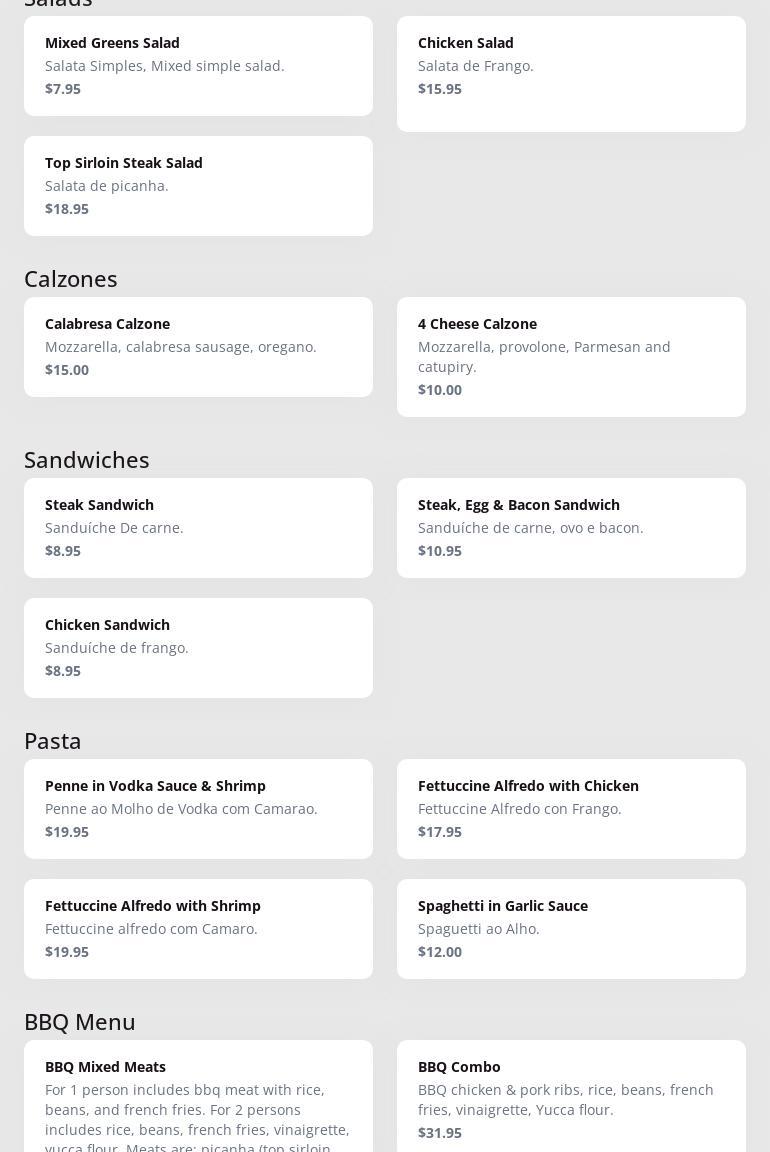This screenshot has width=770, height=1152.
Task: Click the Pasta section heading
Action: pos(53,741)
